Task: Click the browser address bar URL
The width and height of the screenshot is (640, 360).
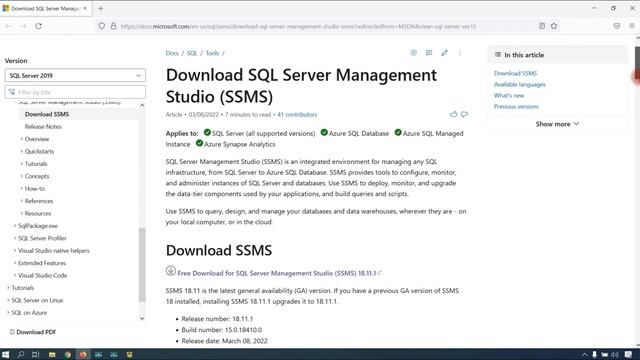Action: 298,26
